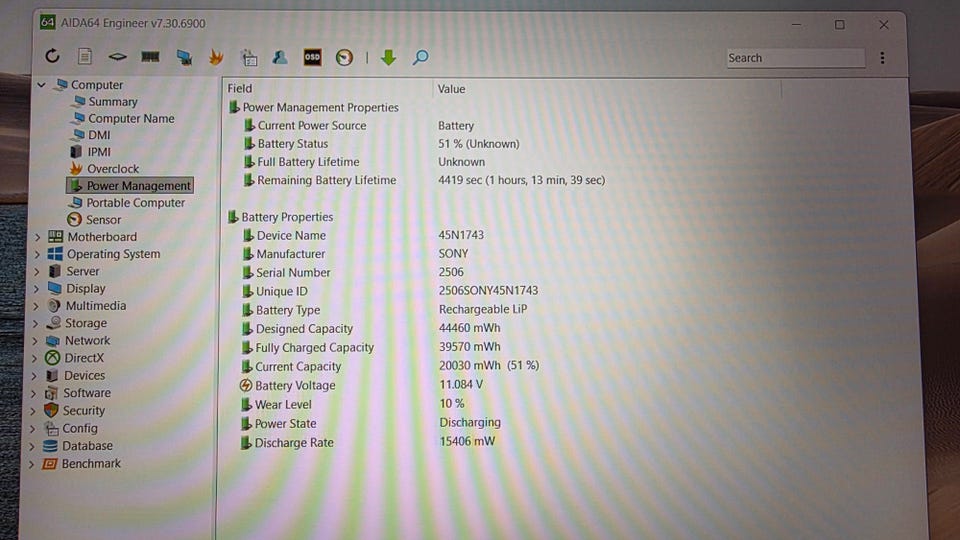Launch the System Stability Test flame icon
The image size is (960, 540).
pos(216,57)
